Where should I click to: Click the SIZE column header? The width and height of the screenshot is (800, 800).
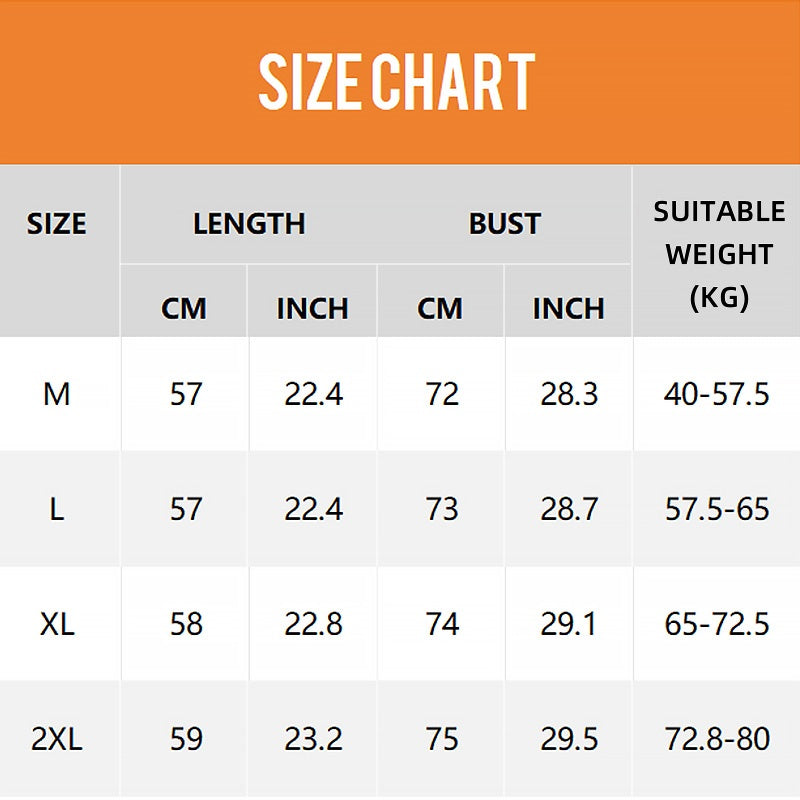57,223
